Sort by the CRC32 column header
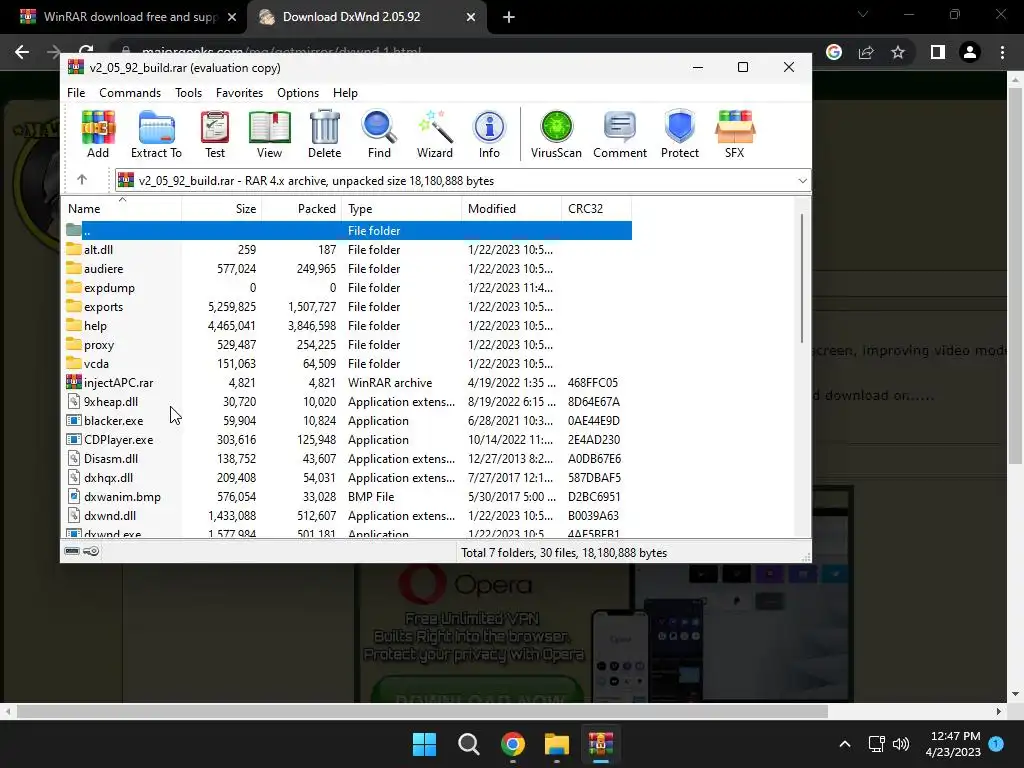The width and height of the screenshot is (1024, 768). 596,209
